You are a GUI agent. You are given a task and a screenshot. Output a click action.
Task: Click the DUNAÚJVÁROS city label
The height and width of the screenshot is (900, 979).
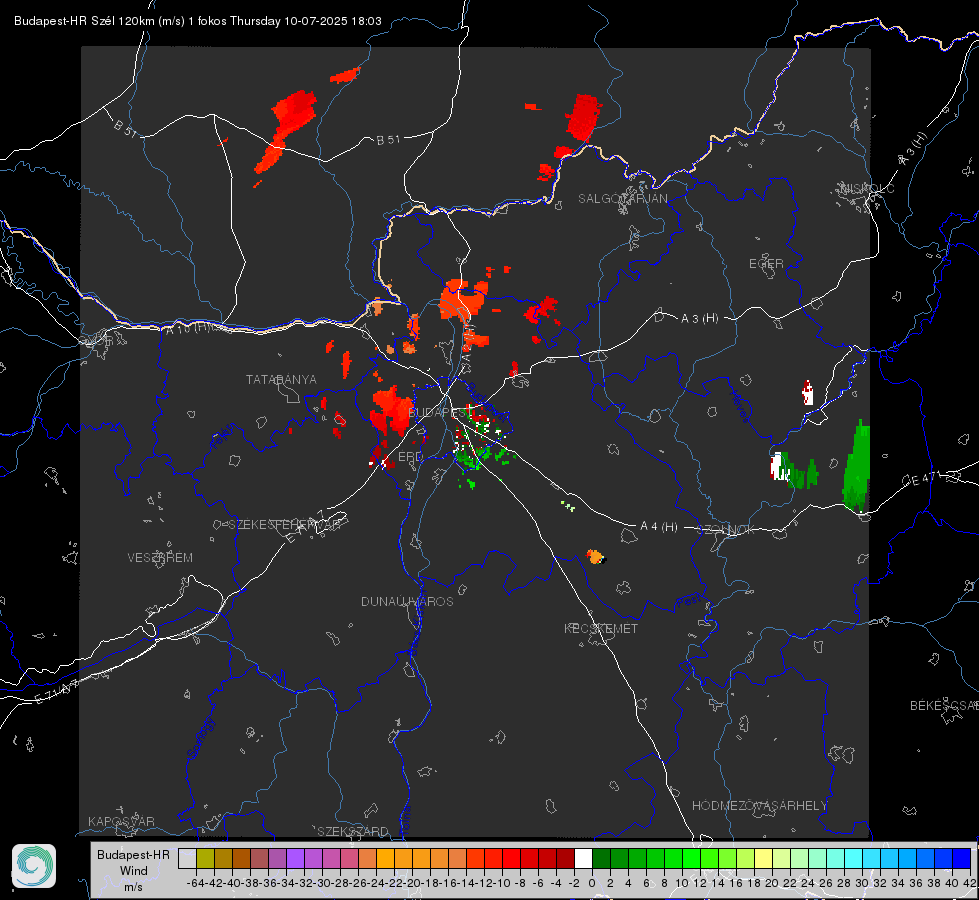click(x=407, y=601)
